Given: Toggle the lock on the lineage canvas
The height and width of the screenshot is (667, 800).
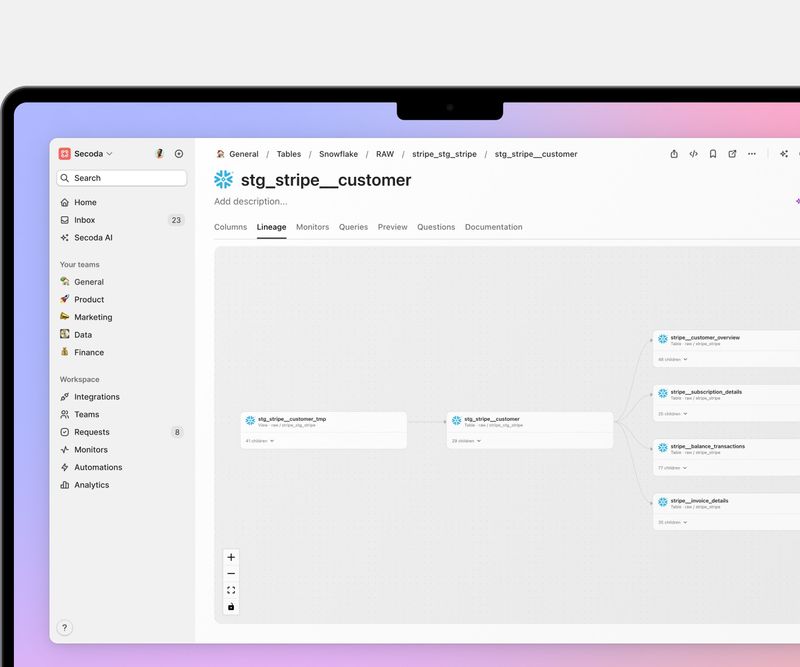Looking at the screenshot, I should click(231, 606).
